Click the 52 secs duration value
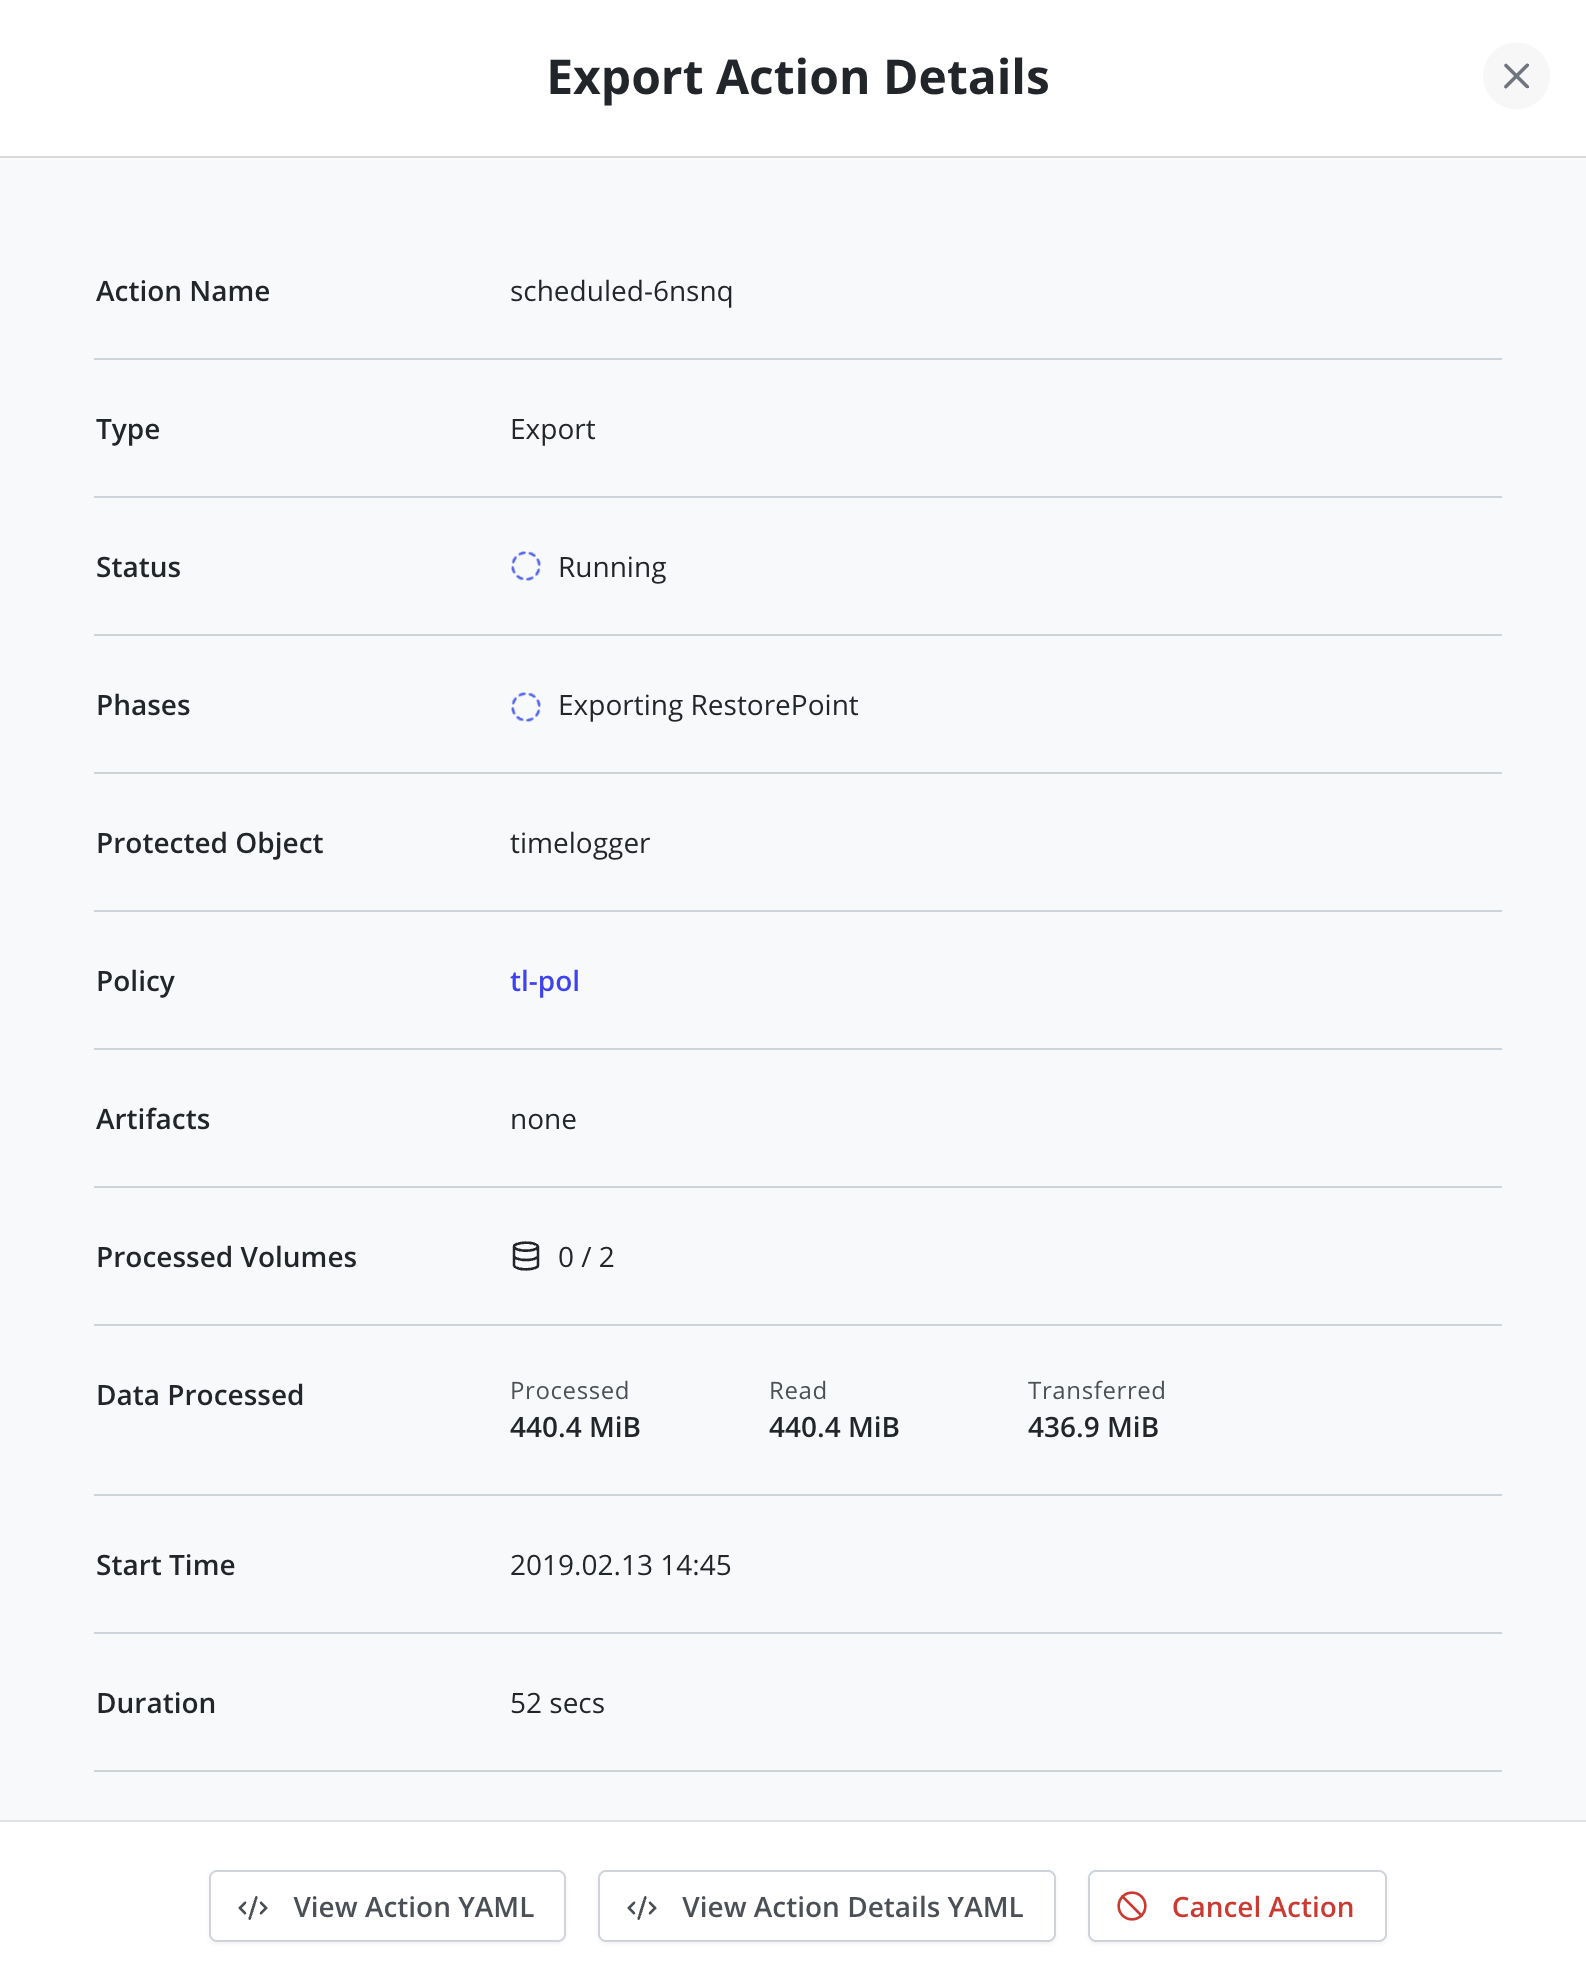 557,1703
